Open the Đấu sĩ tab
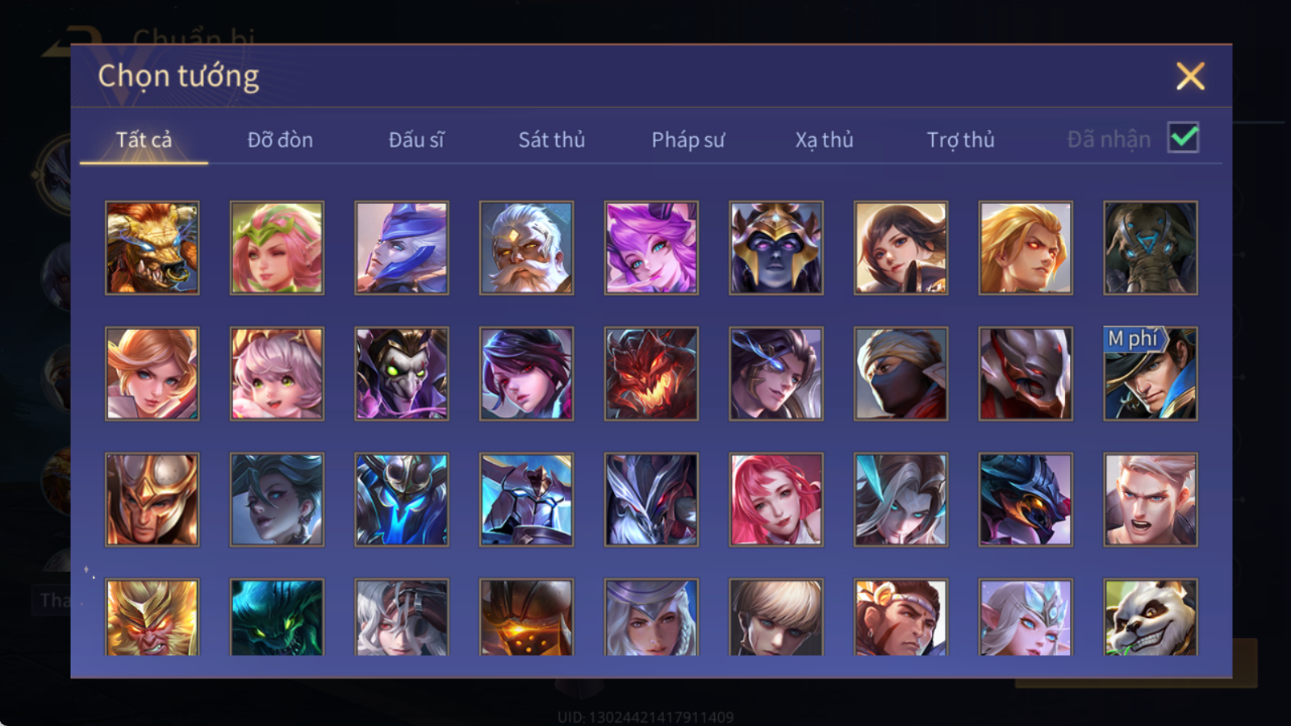 [416, 140]
